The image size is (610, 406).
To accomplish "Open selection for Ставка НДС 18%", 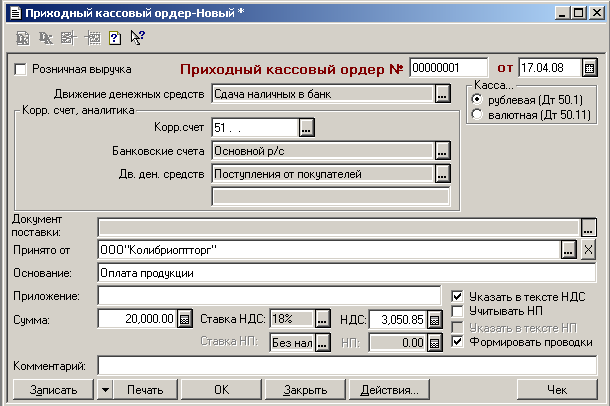I will tap(322, 319).
